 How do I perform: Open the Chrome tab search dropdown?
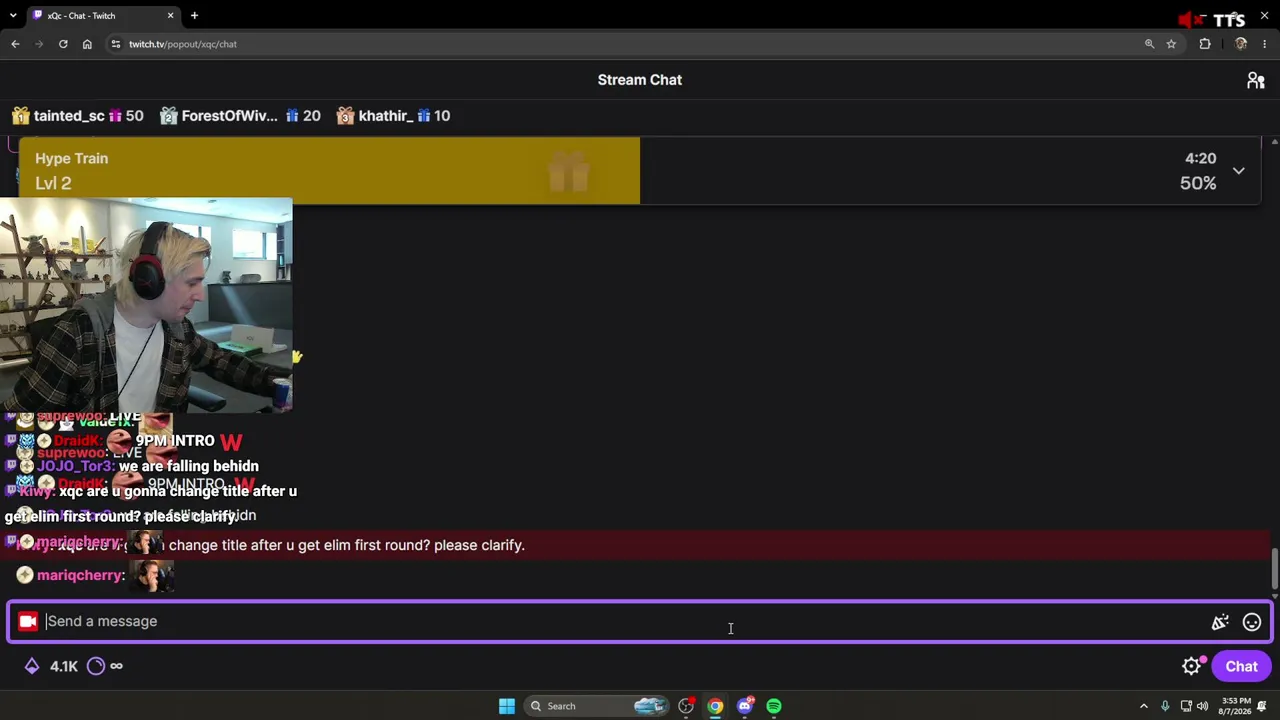click(x=14, y=16)
